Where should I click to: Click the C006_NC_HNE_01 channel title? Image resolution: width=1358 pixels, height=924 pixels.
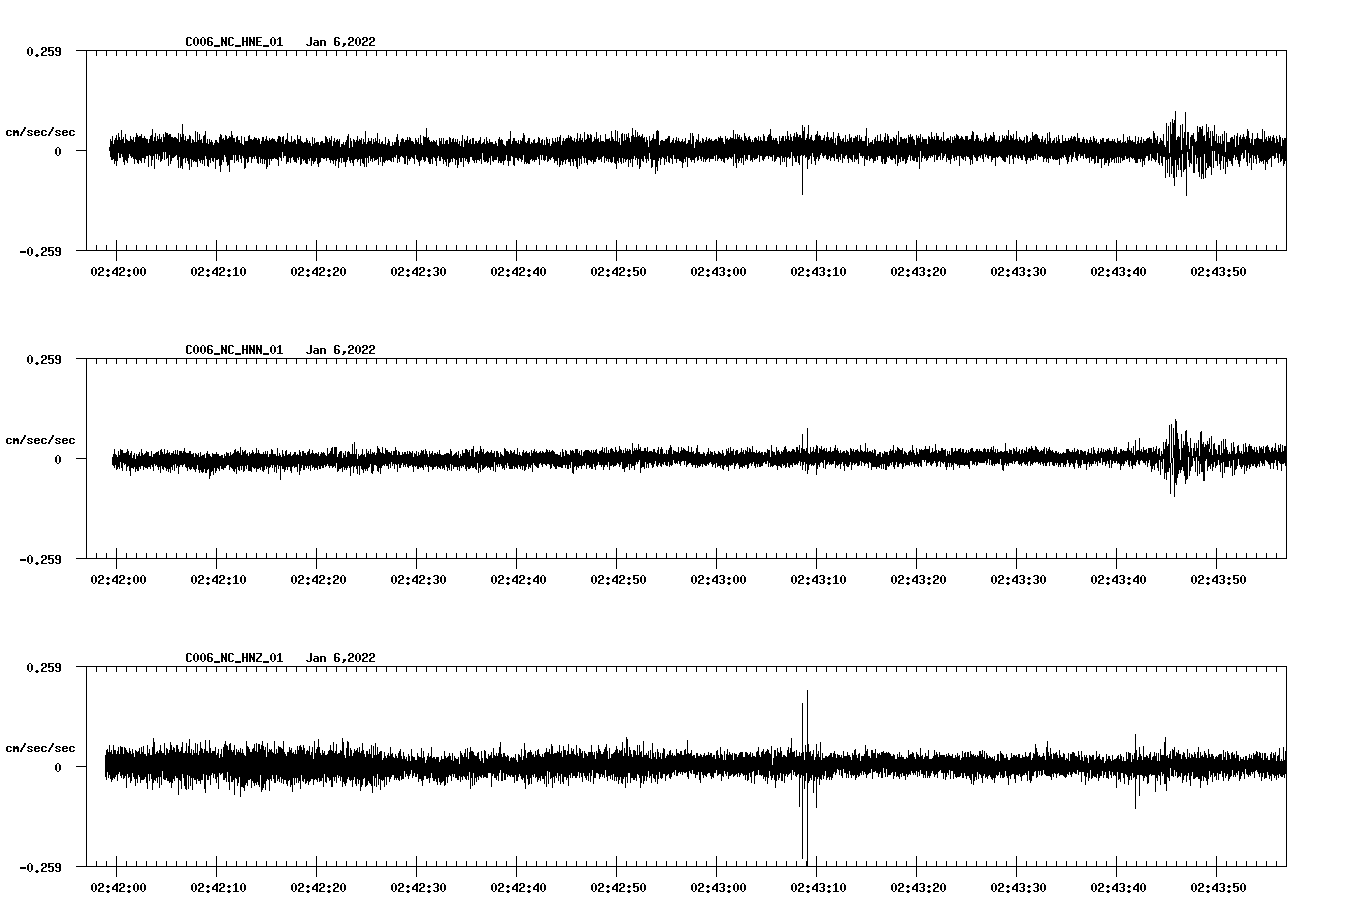[234, 42]
